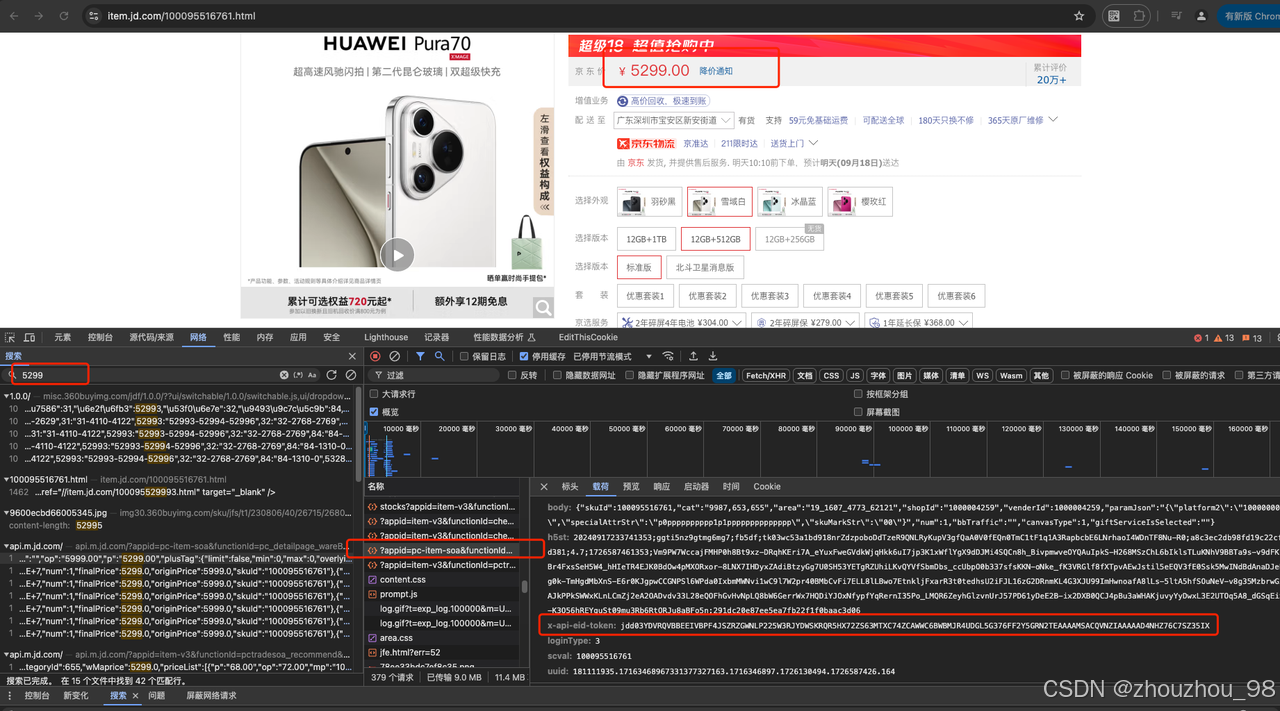This screenshot has width=1280, height=711.
Task: Click the 过滤 network filter field
Action: pos(433,375)
